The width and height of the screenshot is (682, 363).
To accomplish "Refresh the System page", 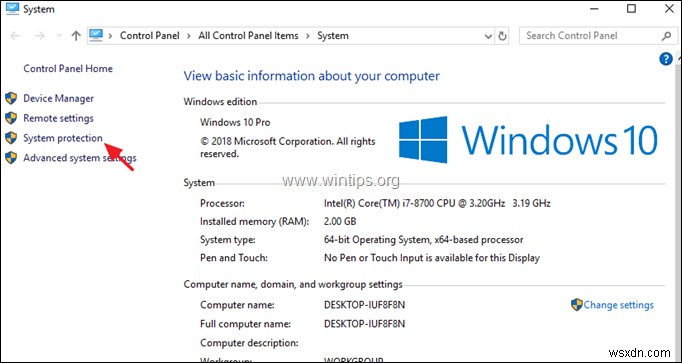I will click(x=502, y=36).
